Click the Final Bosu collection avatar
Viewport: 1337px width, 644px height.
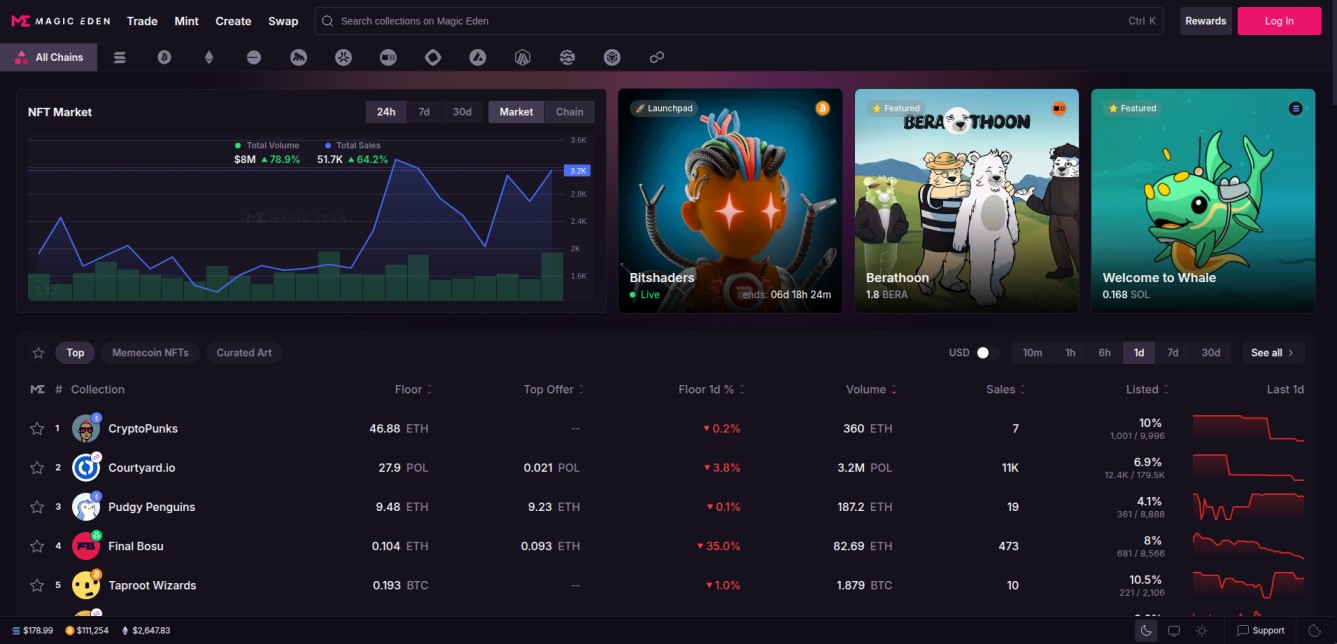pos(86,546)
